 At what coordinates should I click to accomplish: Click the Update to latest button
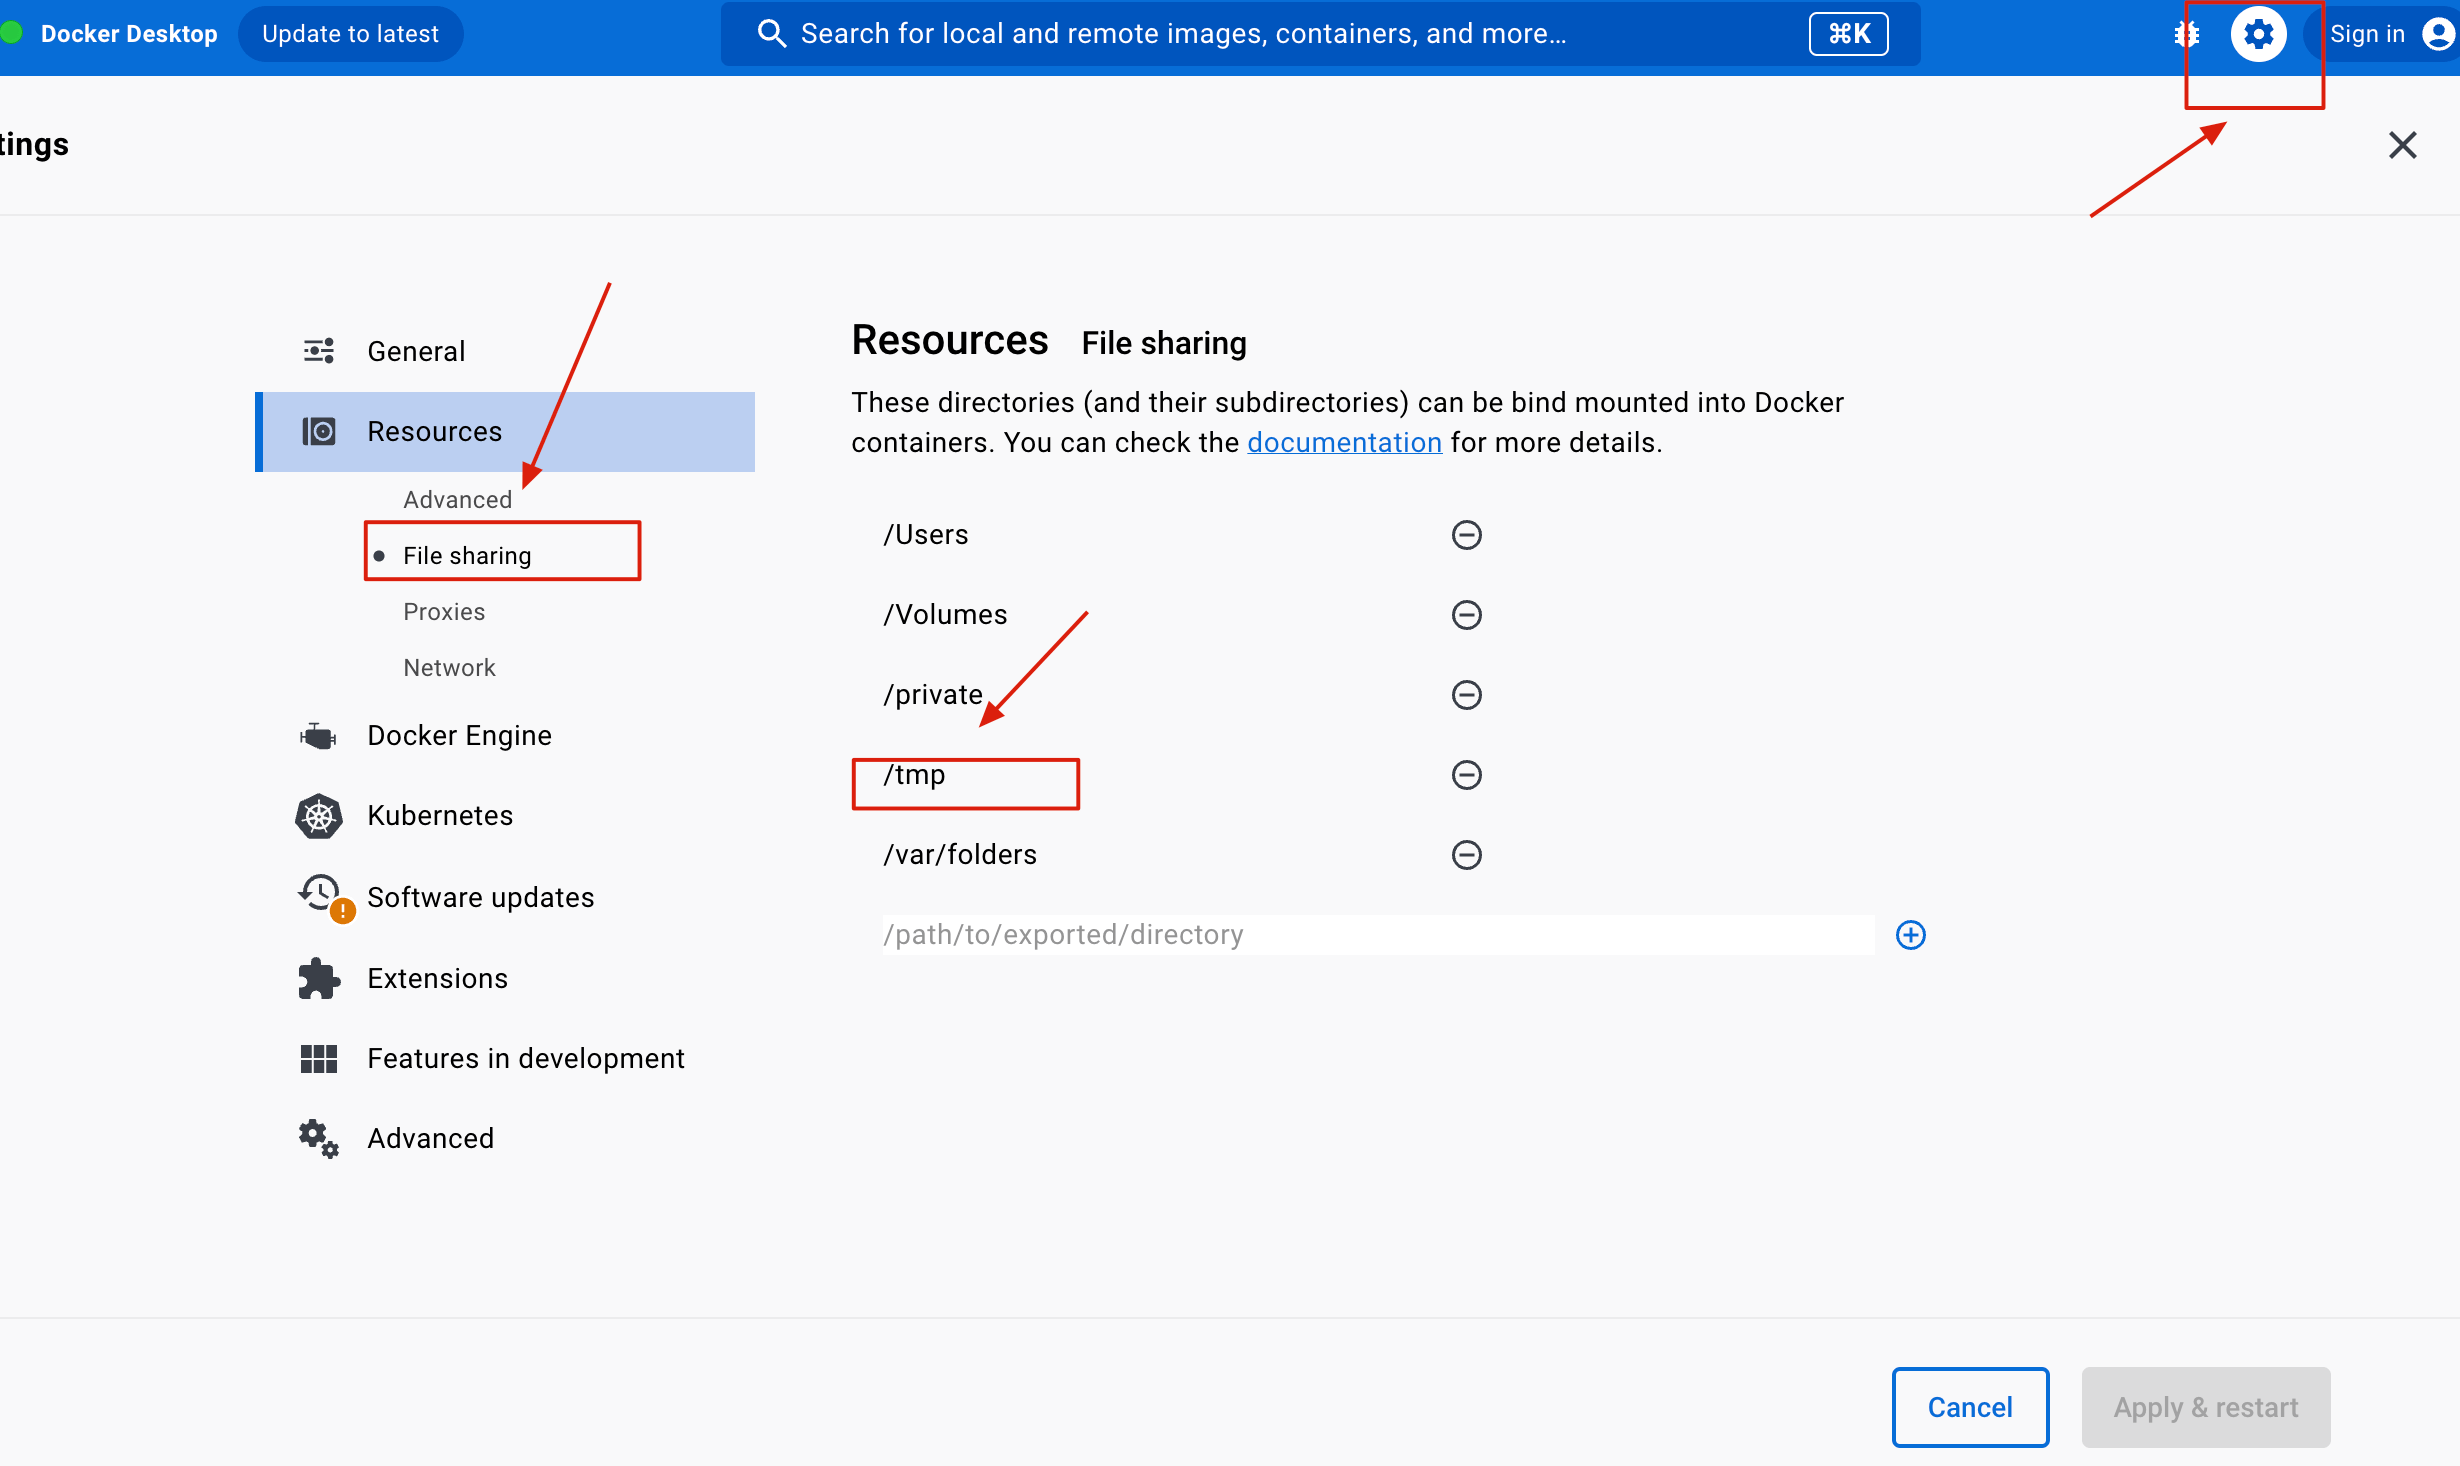tap(350, 34)
